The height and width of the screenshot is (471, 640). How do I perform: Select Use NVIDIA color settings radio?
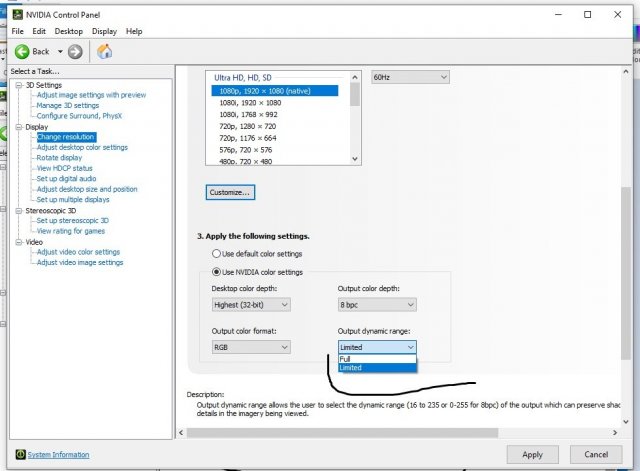click(x=216, y=272)
